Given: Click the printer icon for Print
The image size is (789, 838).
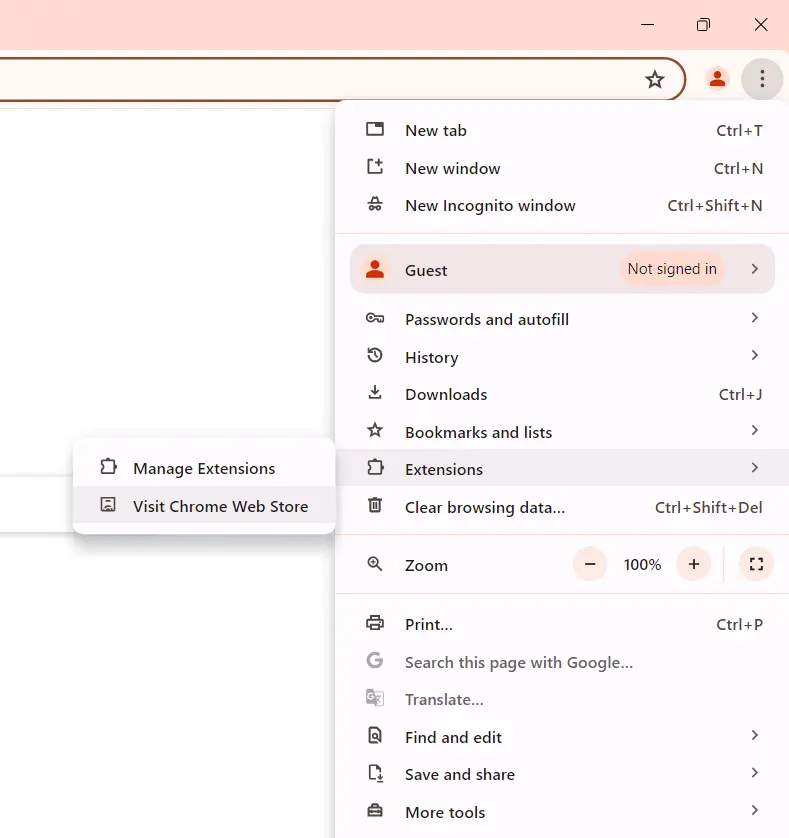Looking at the screenshot, I should tap(375, 624).
